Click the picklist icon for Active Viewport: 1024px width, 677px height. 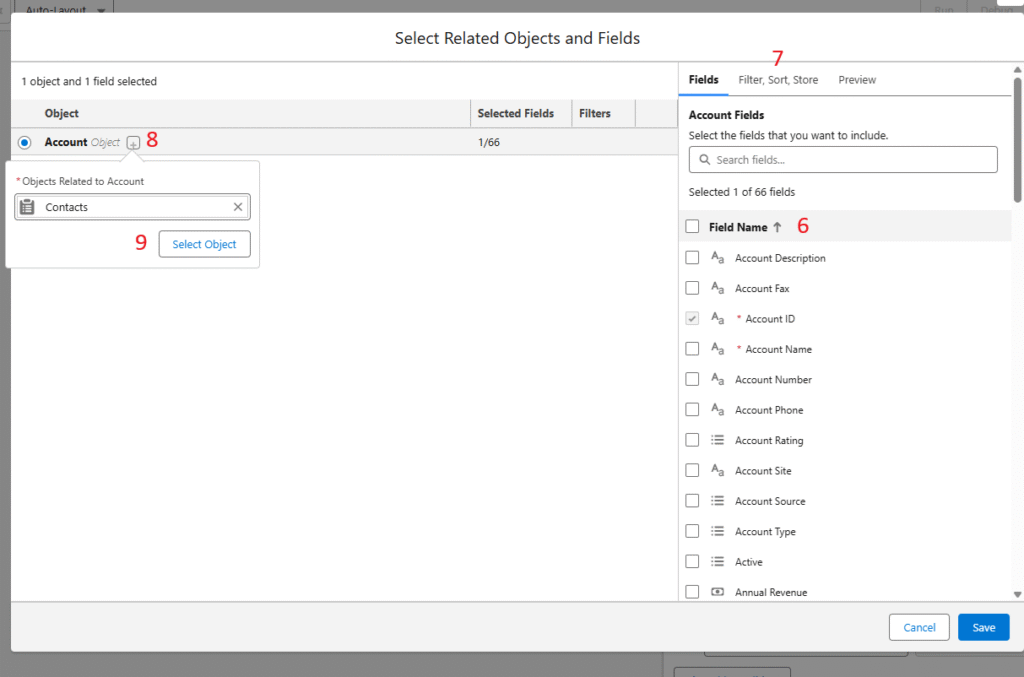point(717,561)
